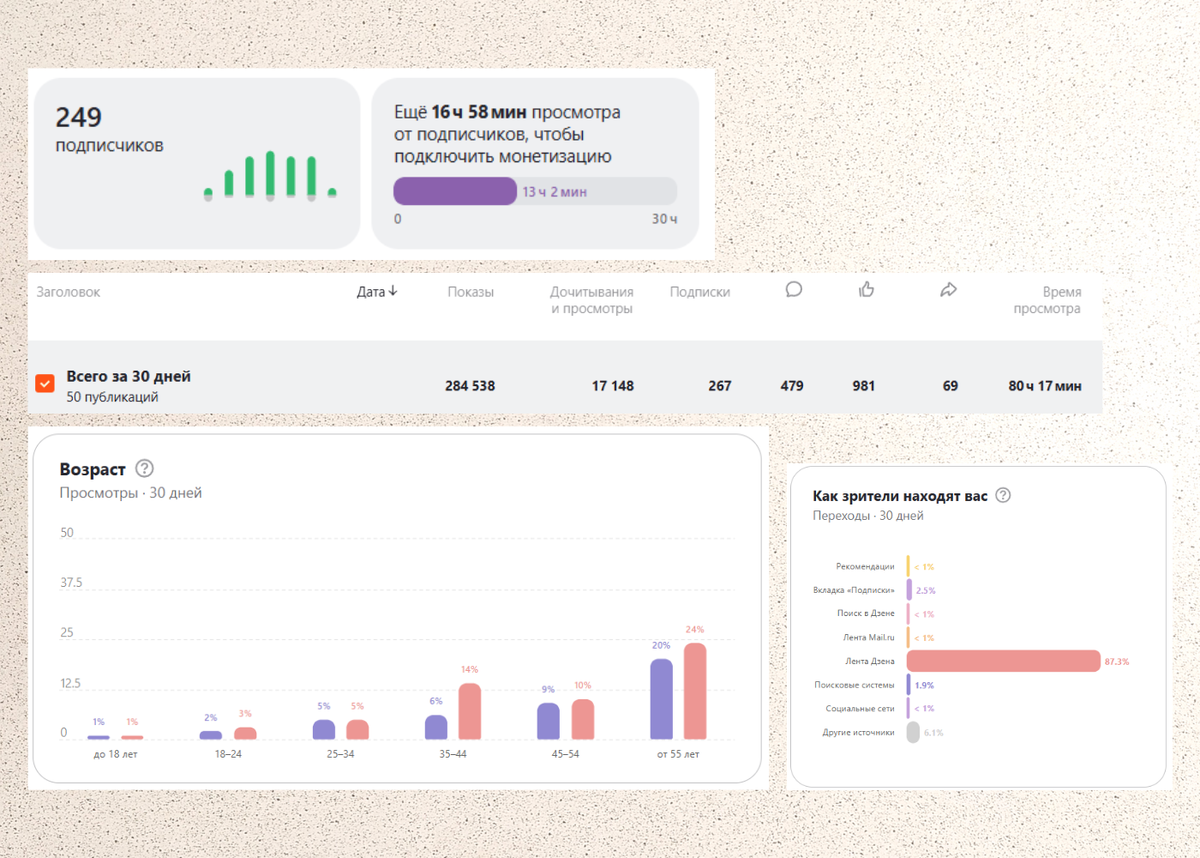Image resolution: width=1200 pixels, height=858 pixels.
Task: Click the Подписки column header
Action: (x=700, y=292)
